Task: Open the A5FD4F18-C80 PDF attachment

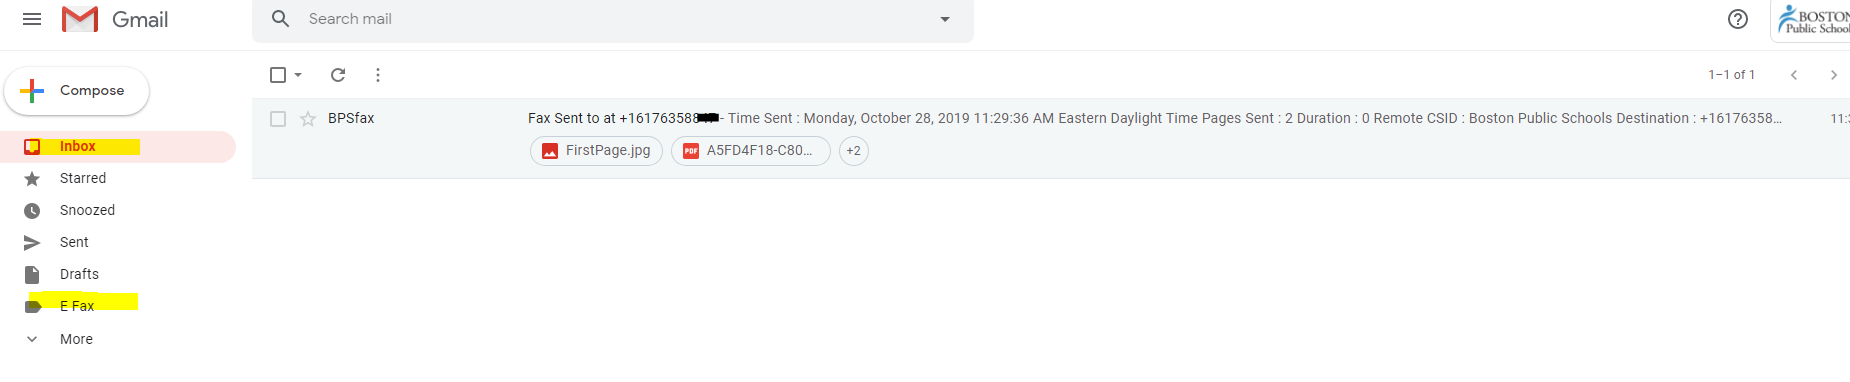Action: click(x=750, y=151)
